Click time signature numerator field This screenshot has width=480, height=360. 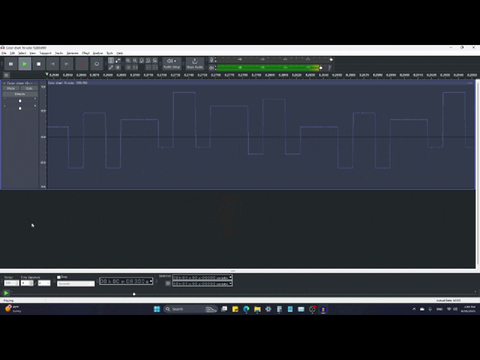[27, 283]
